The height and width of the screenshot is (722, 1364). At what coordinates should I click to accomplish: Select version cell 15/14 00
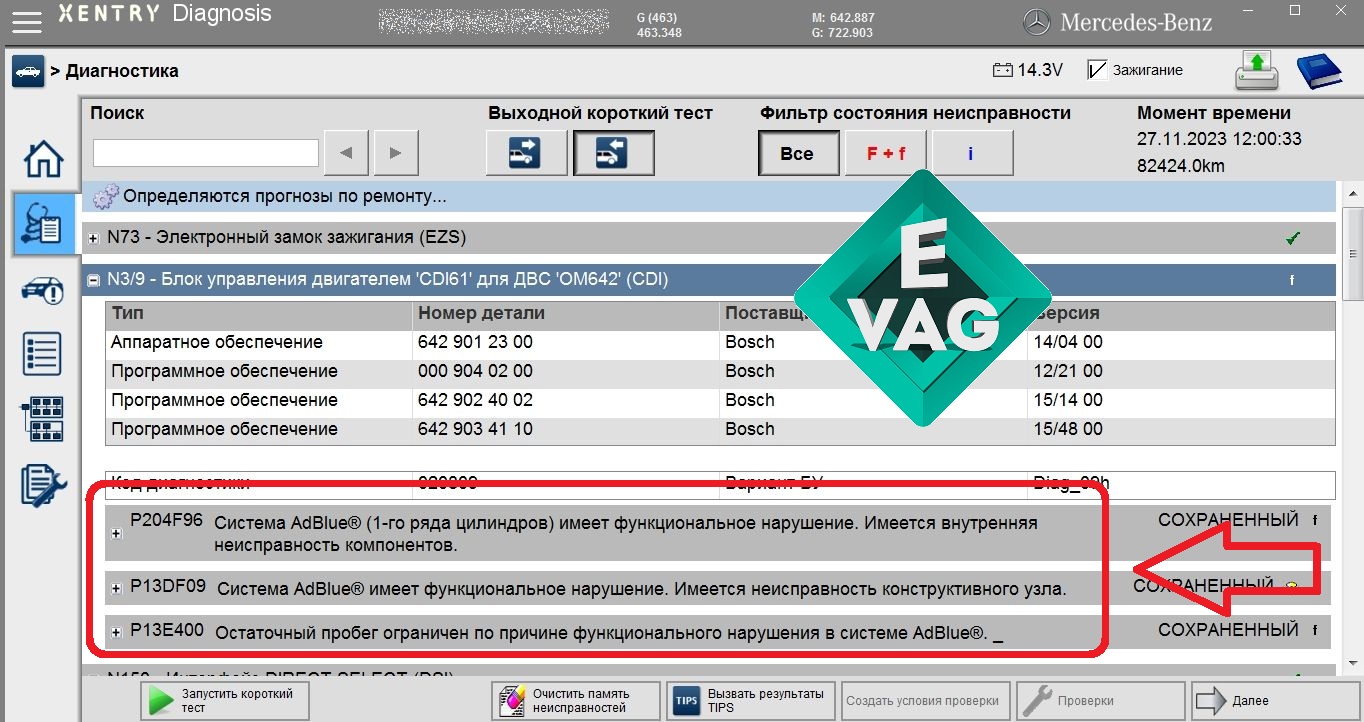(1068, 400)
